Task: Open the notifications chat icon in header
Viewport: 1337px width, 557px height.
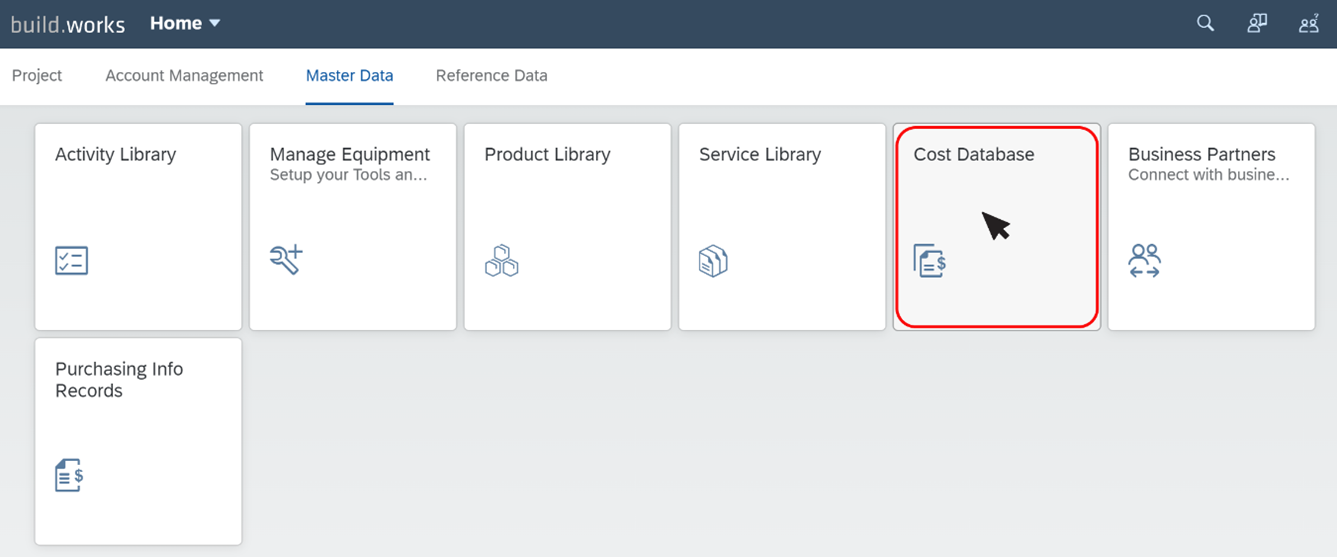Action: pyautogui.click(x=1257, y=24)
